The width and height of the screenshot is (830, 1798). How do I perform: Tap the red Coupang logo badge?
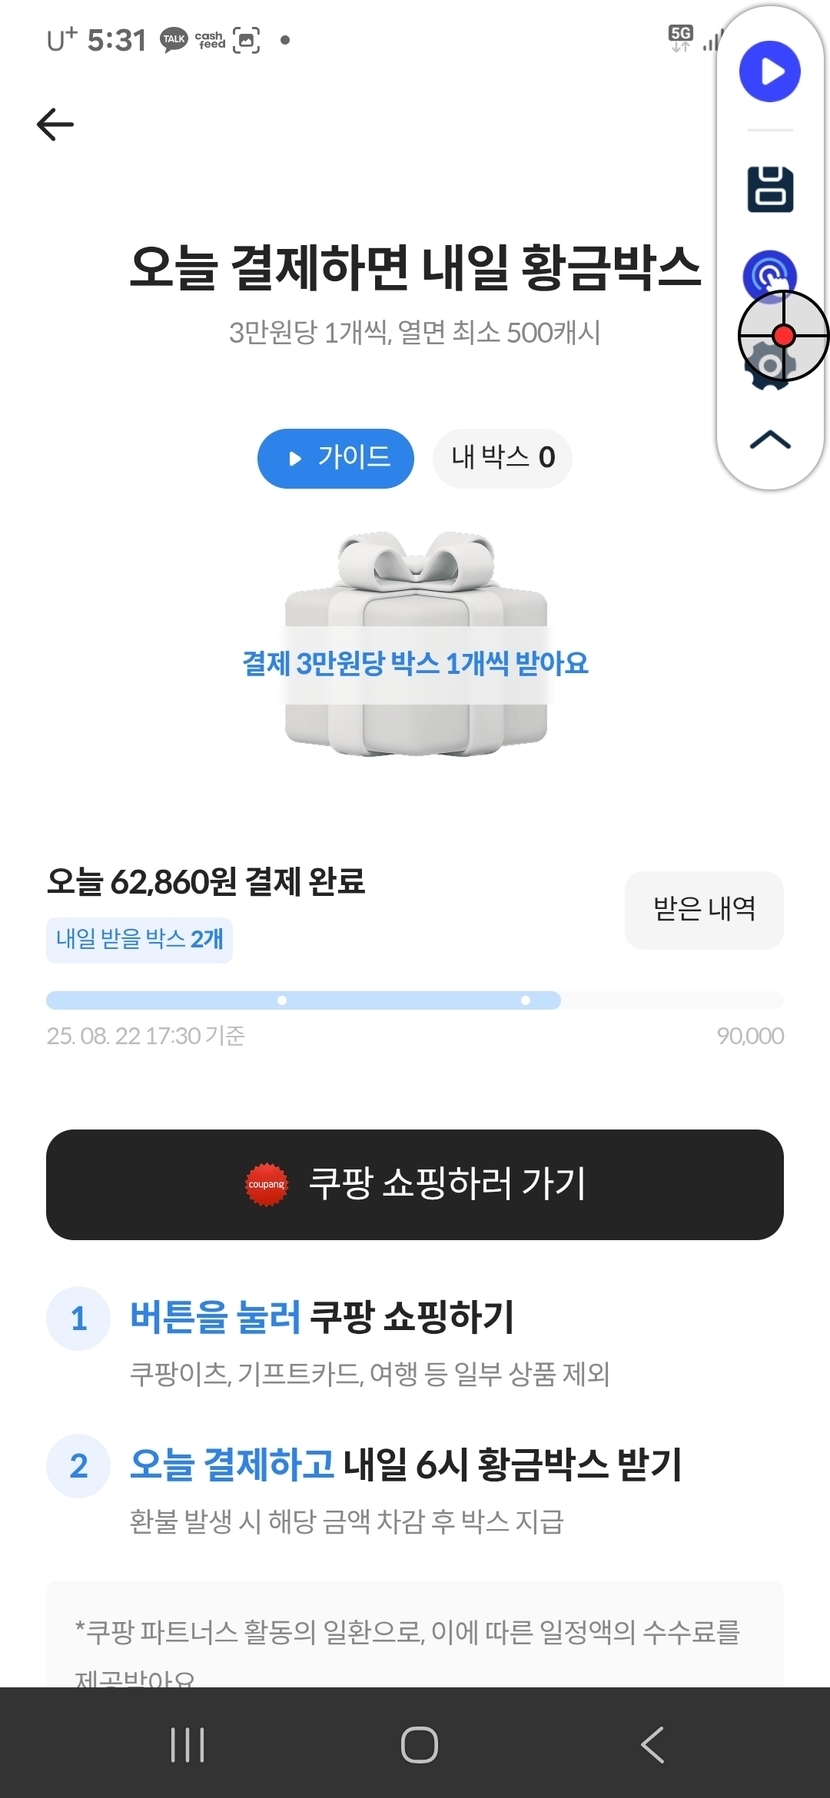[x=266, y=1185]
